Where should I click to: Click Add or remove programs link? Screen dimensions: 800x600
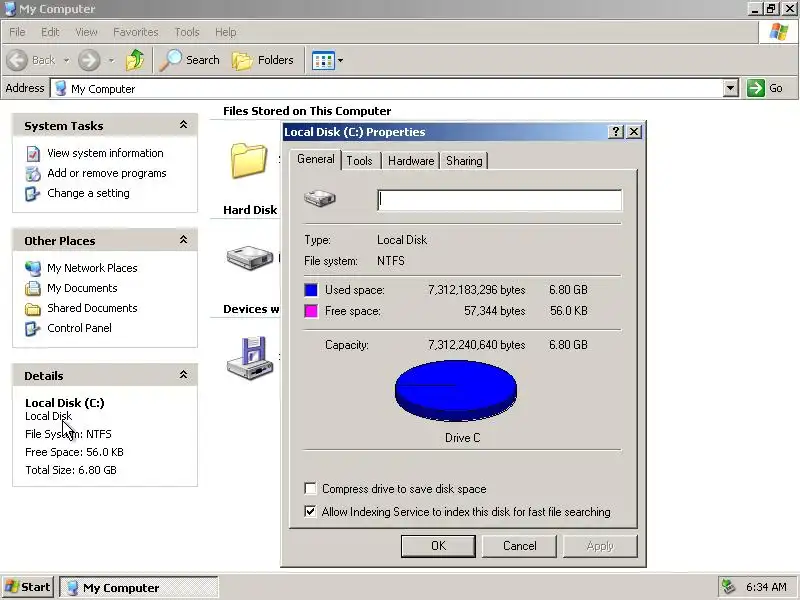coord(107,173)
